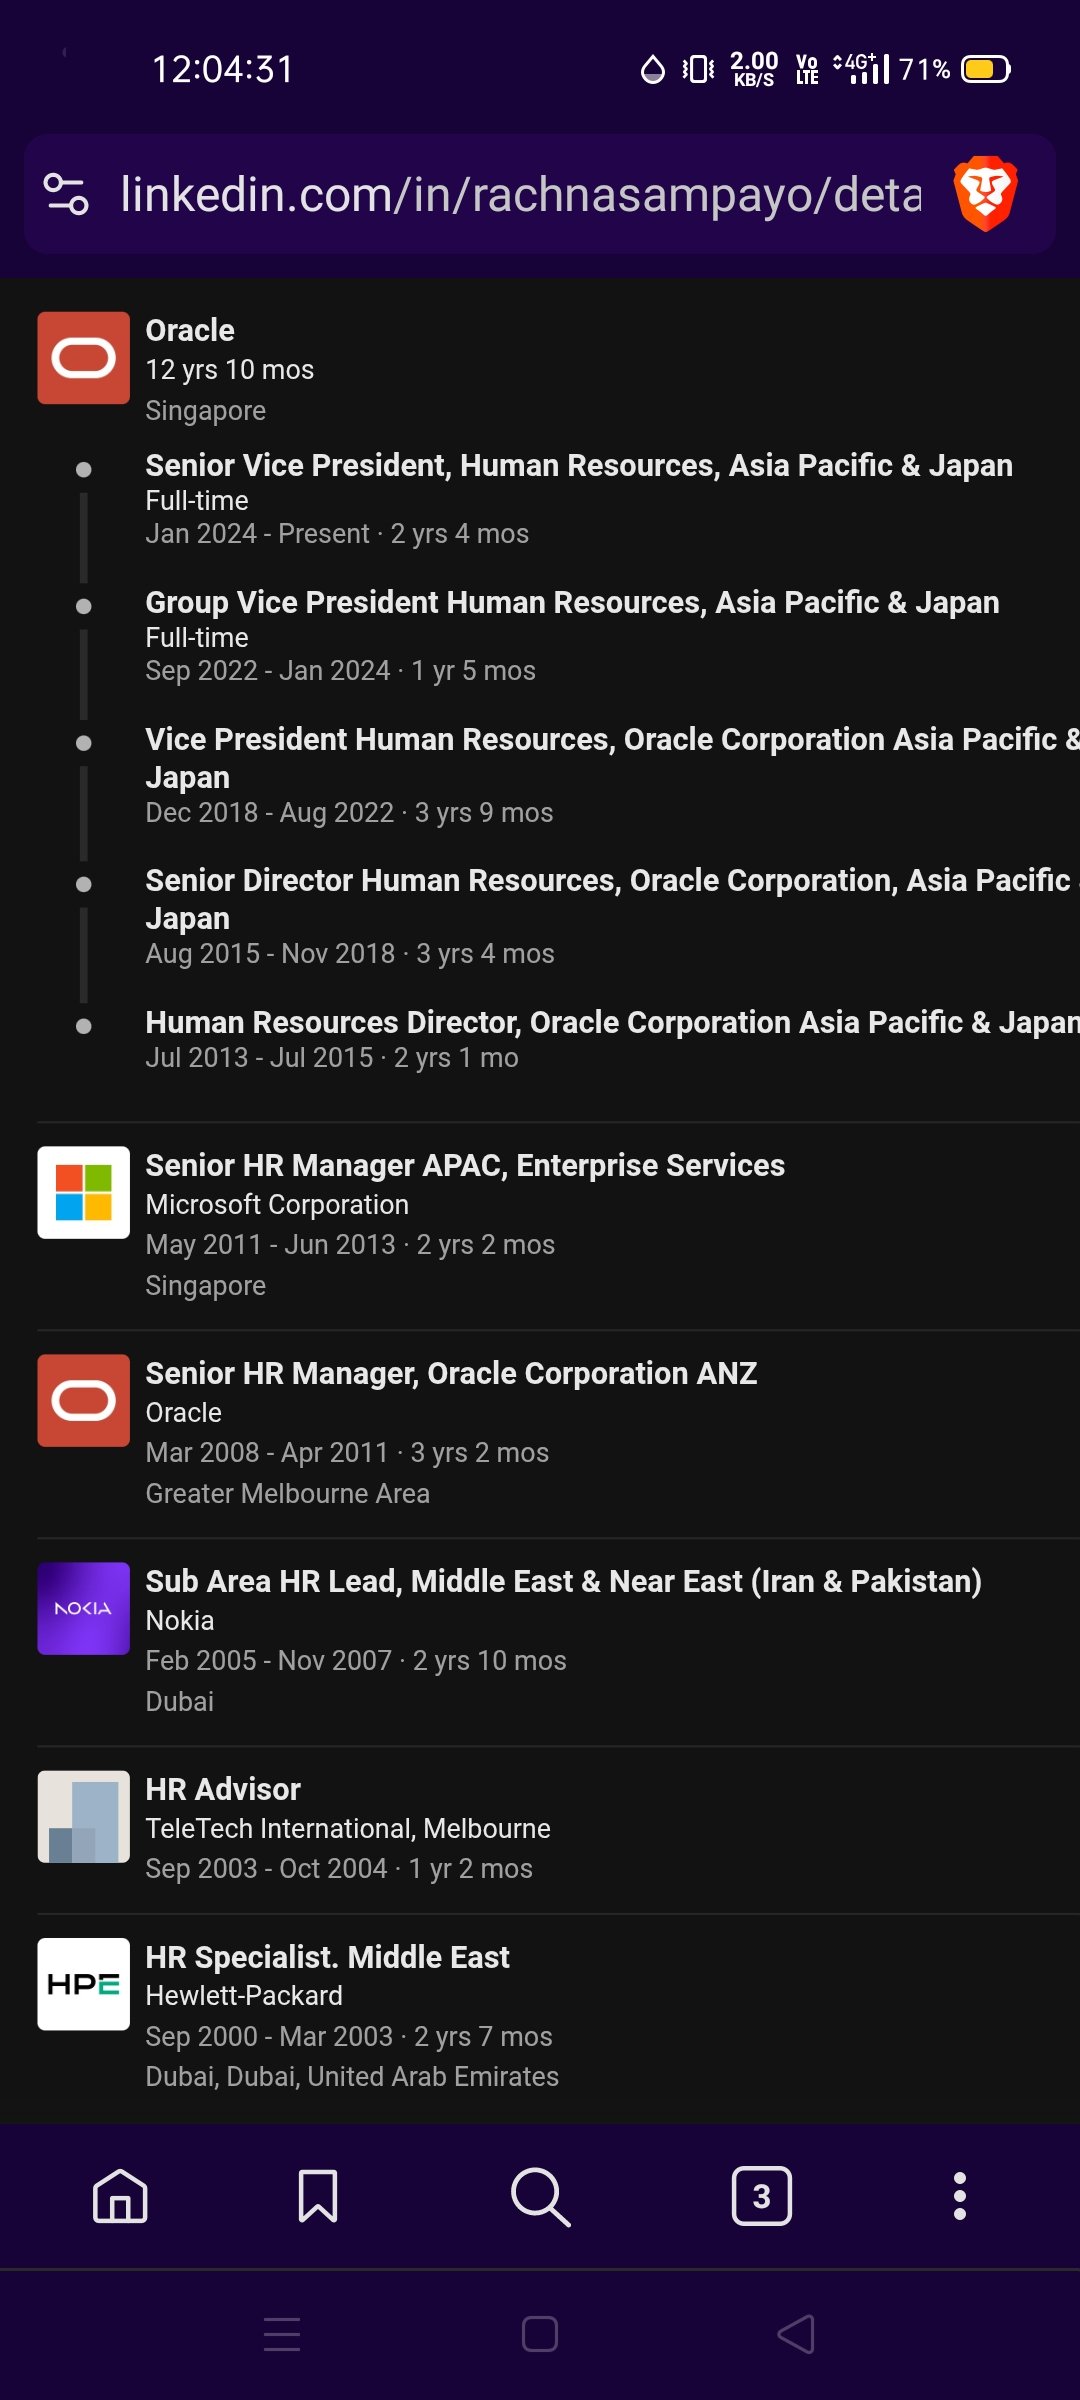The height and width of the screenshot is (2400, 1080).
Task: Tap the search icon in bottom toolbar
Action: (540, 2196)
